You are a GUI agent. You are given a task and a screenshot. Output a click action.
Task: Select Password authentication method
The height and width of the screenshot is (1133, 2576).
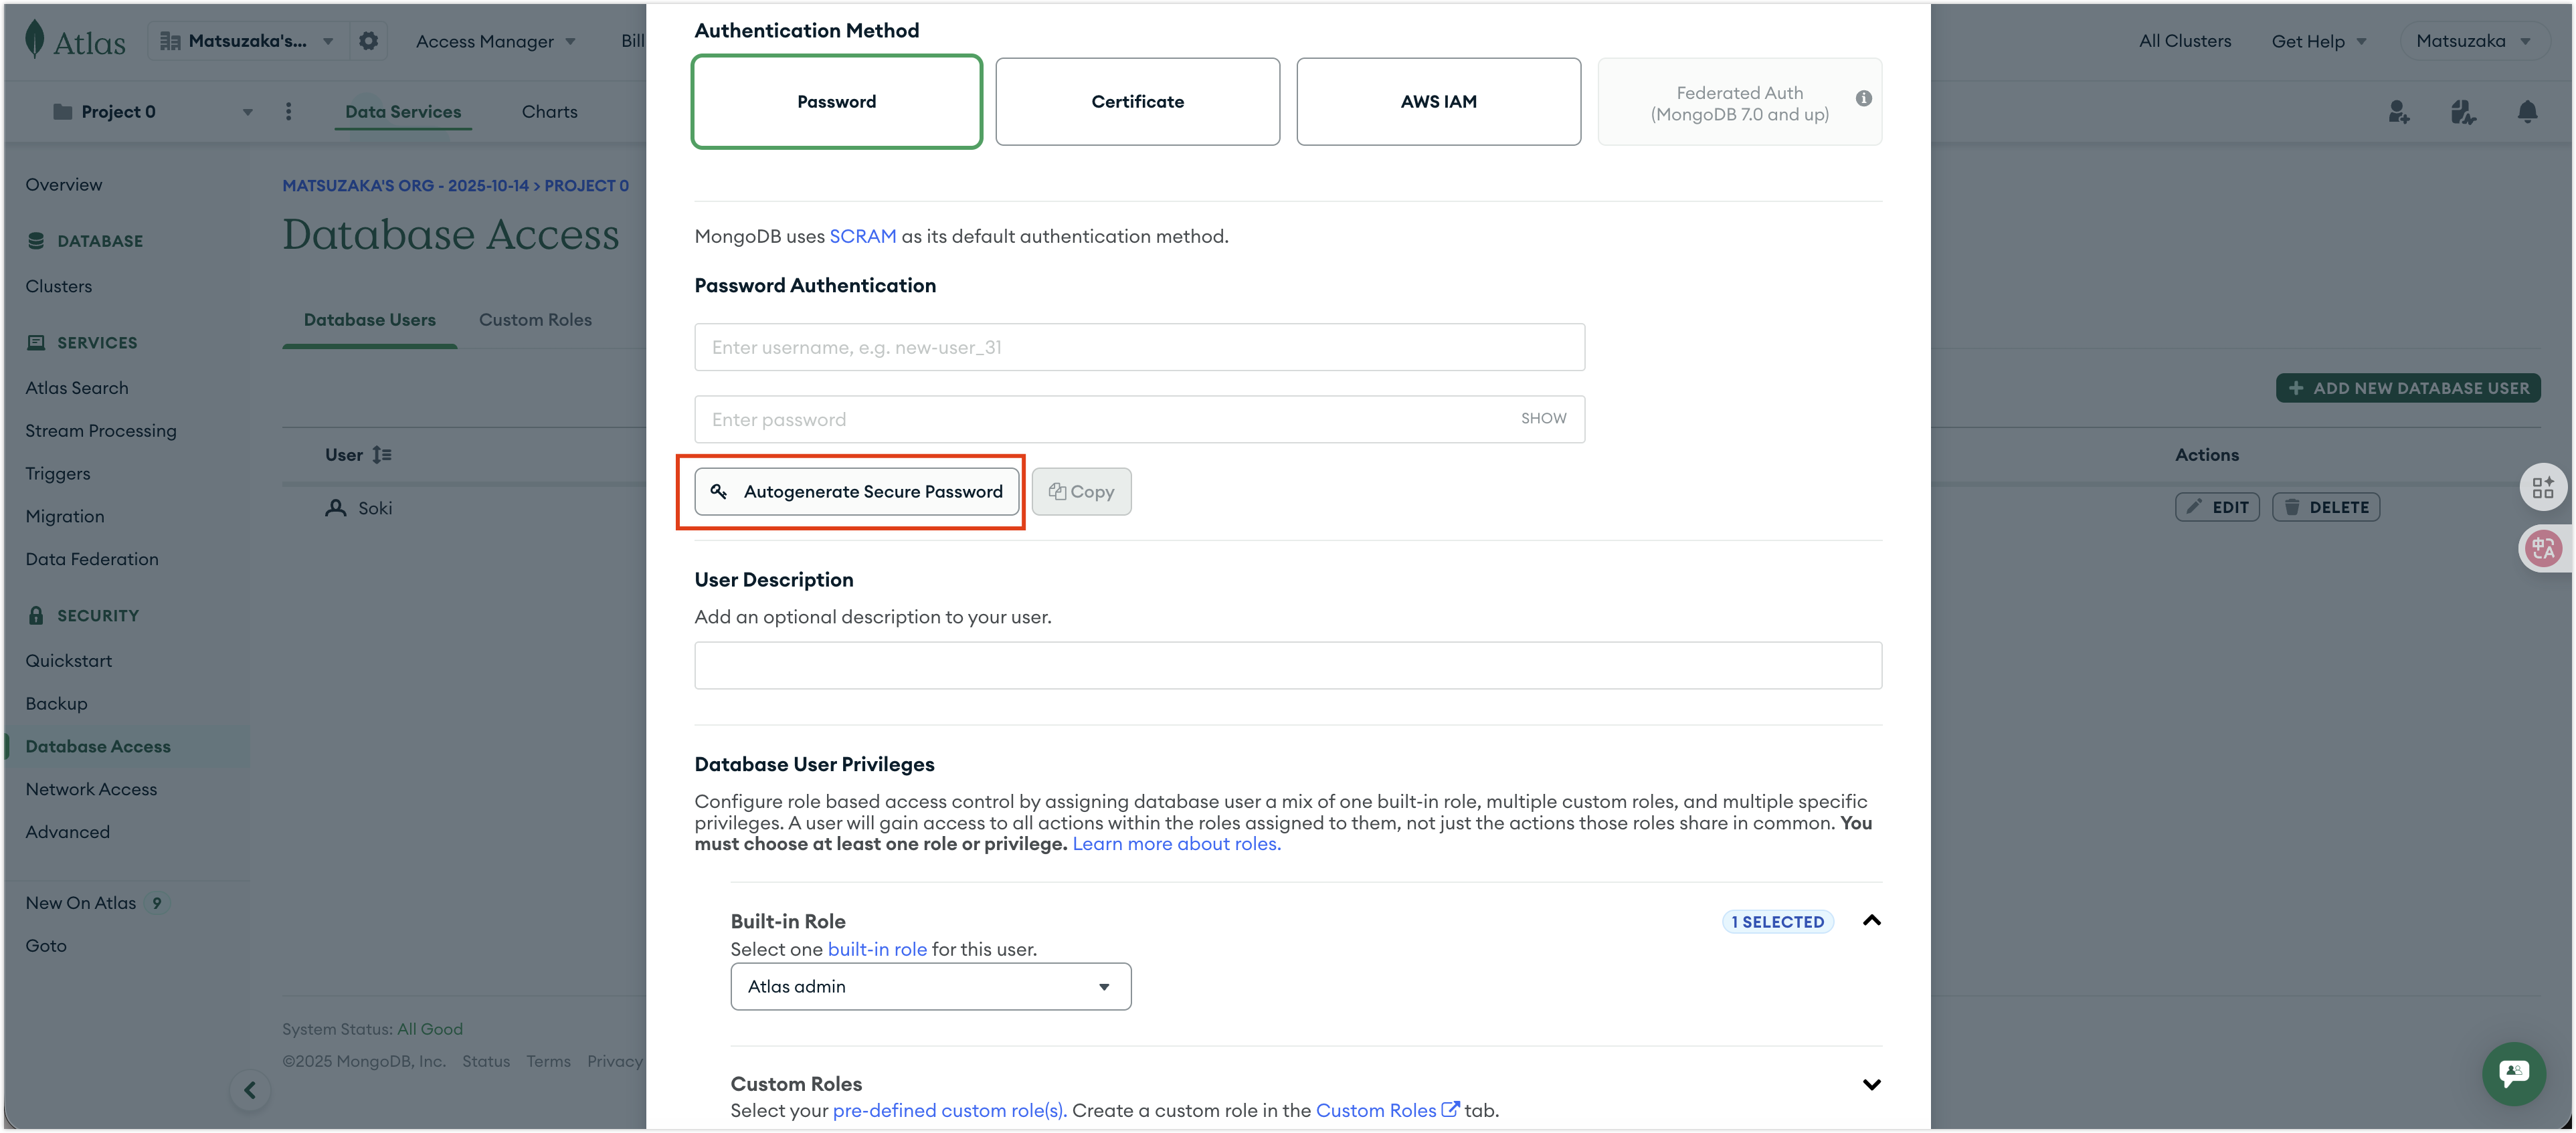pos(836,102)
